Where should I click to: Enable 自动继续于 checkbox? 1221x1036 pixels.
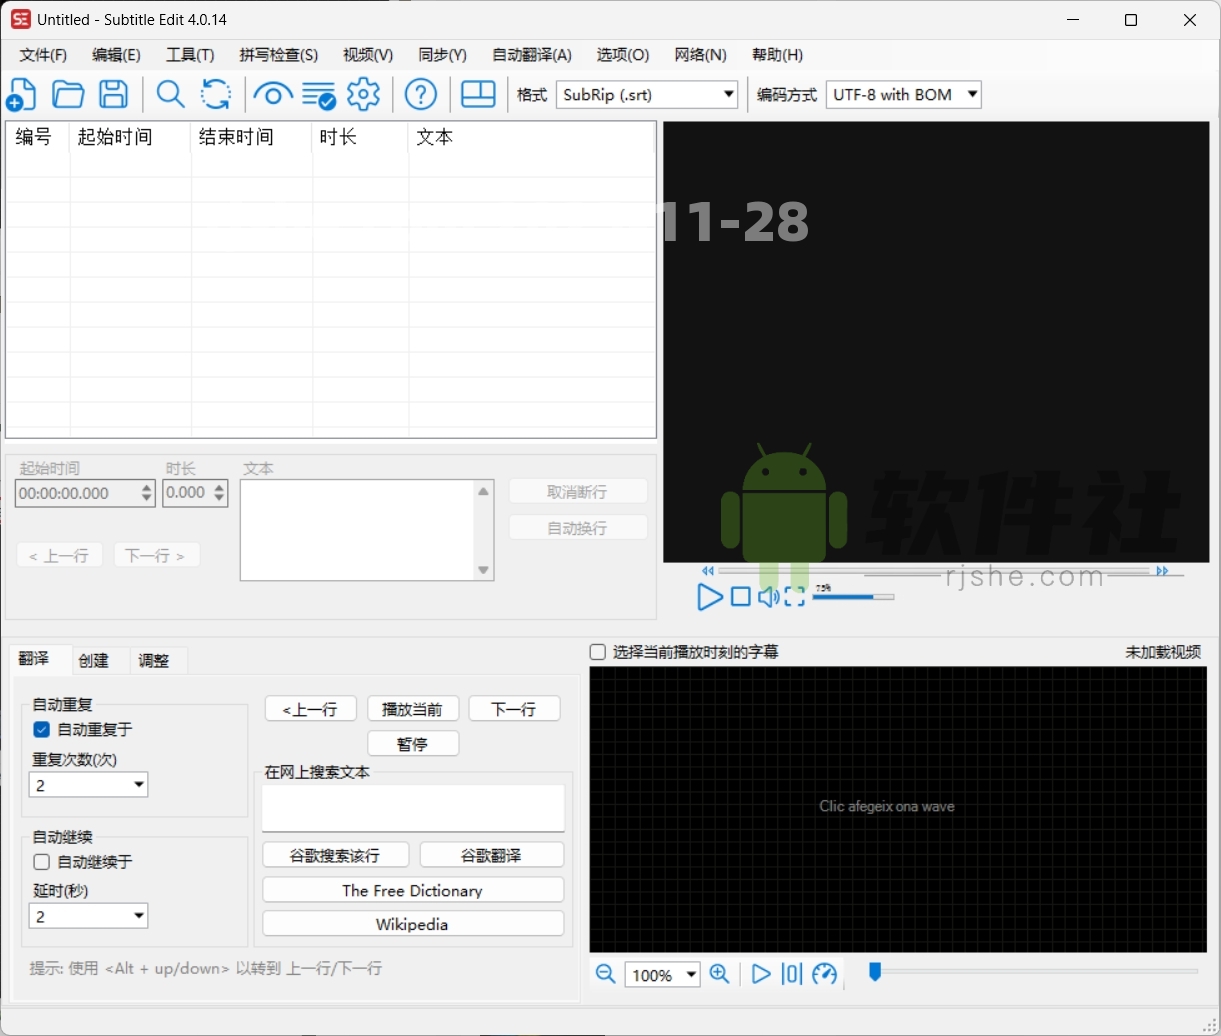[41, 861]
